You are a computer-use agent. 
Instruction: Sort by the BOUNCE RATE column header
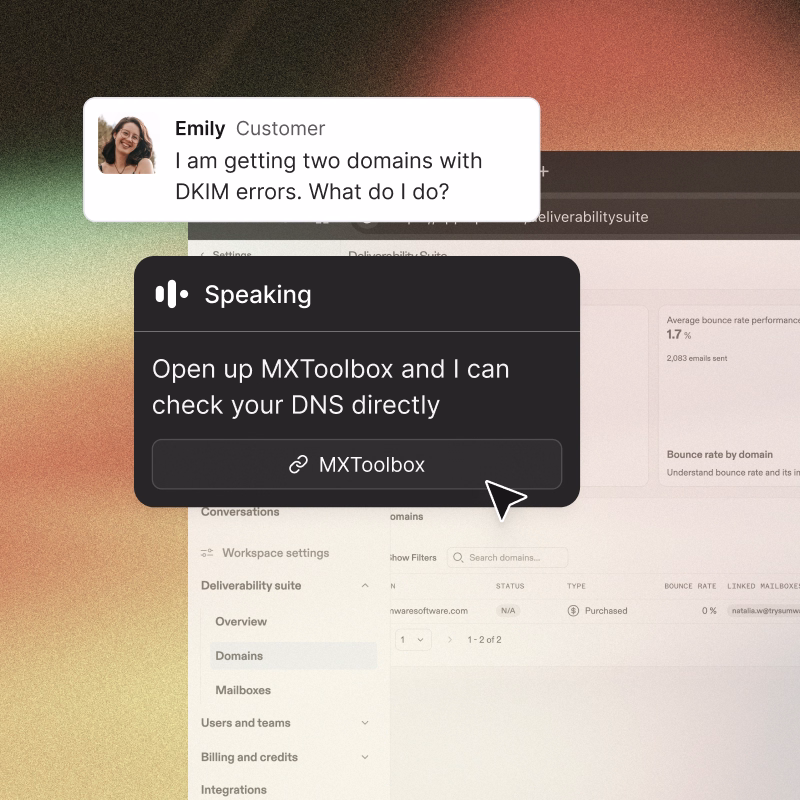coord(690,586)
